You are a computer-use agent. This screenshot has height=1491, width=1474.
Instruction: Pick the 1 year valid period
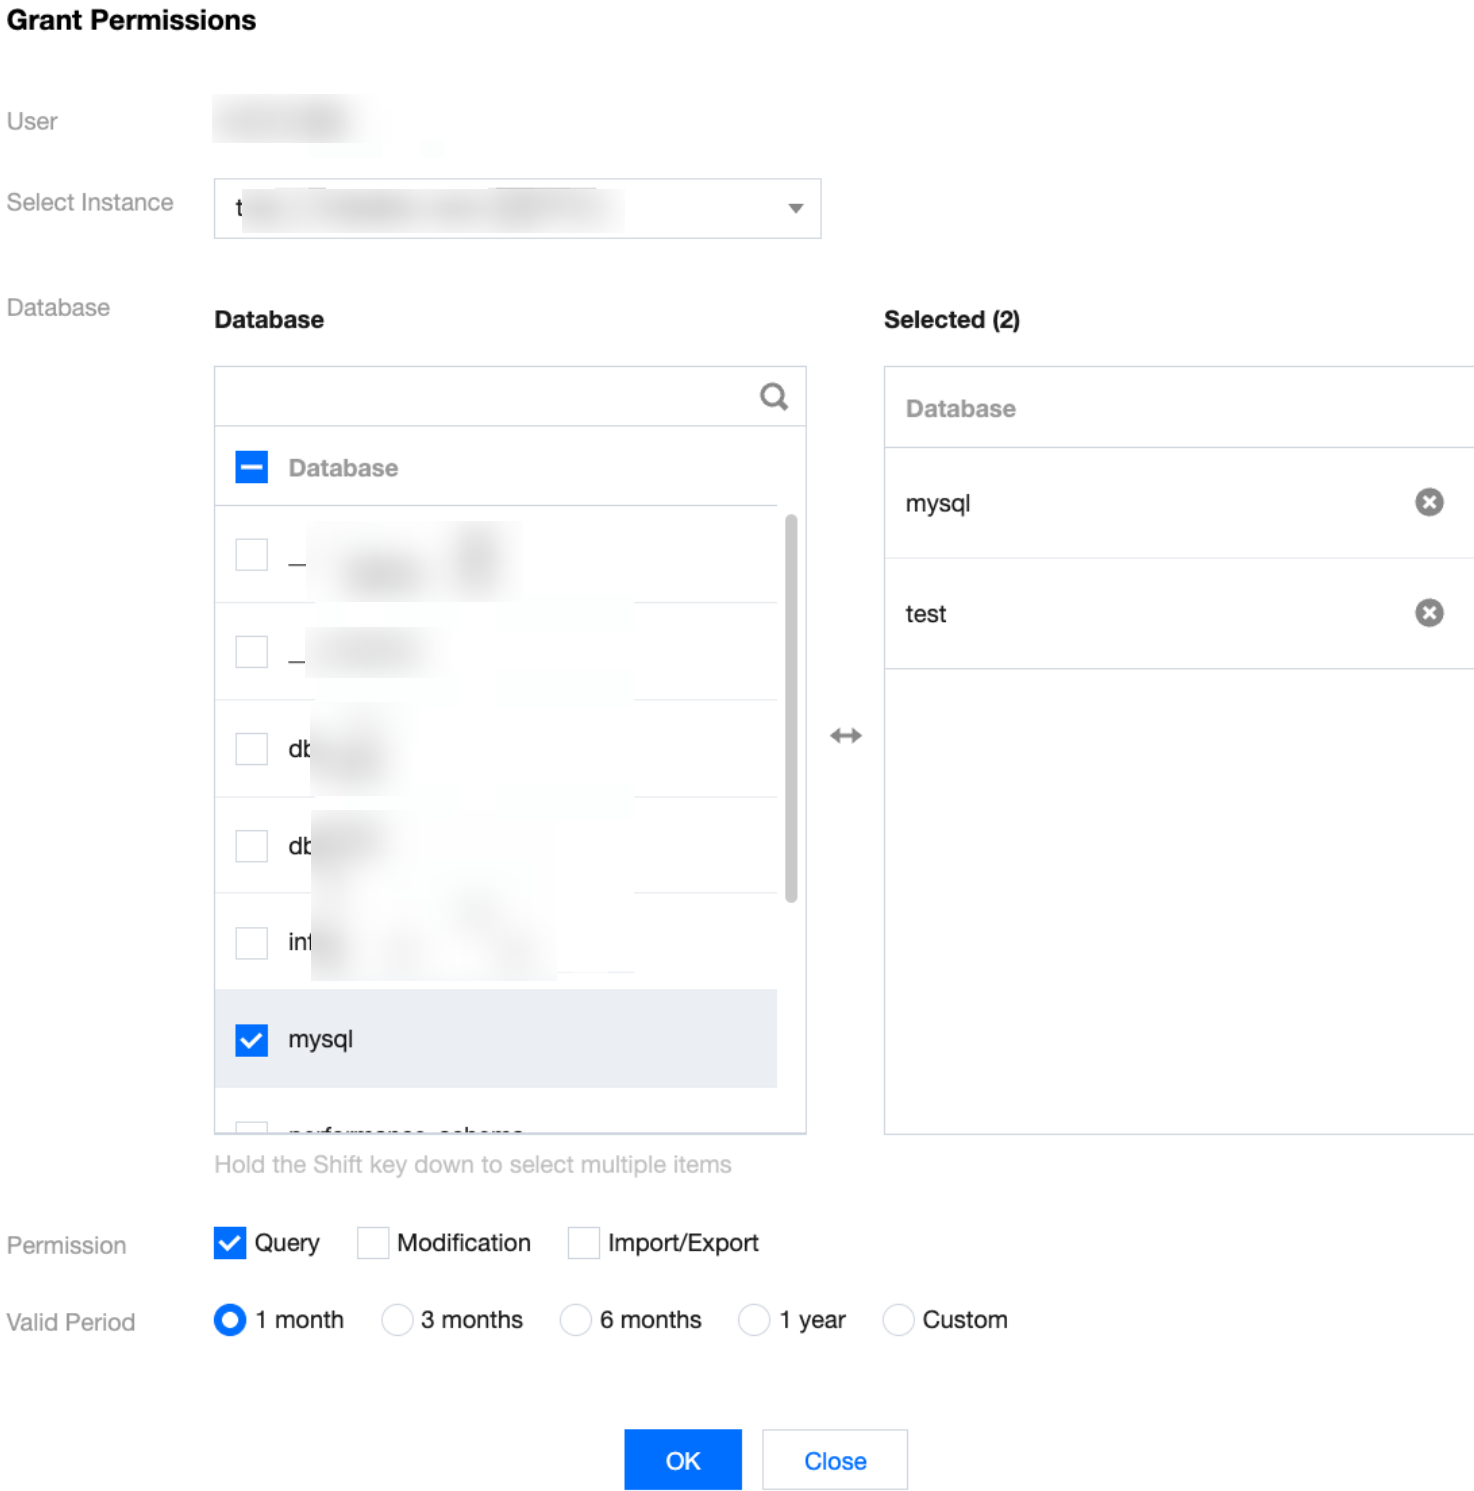(x=753, y=1320)
